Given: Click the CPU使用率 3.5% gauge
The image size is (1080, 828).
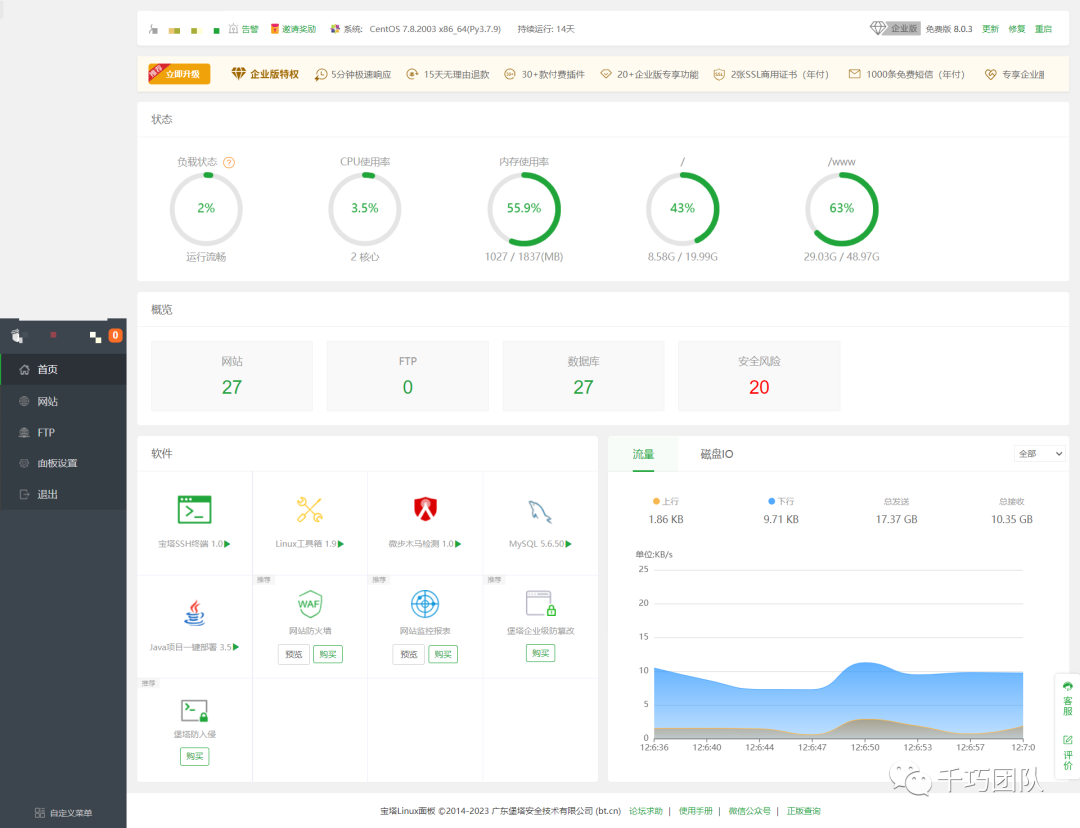Looking at the screenshot, I should coord(365,209).
